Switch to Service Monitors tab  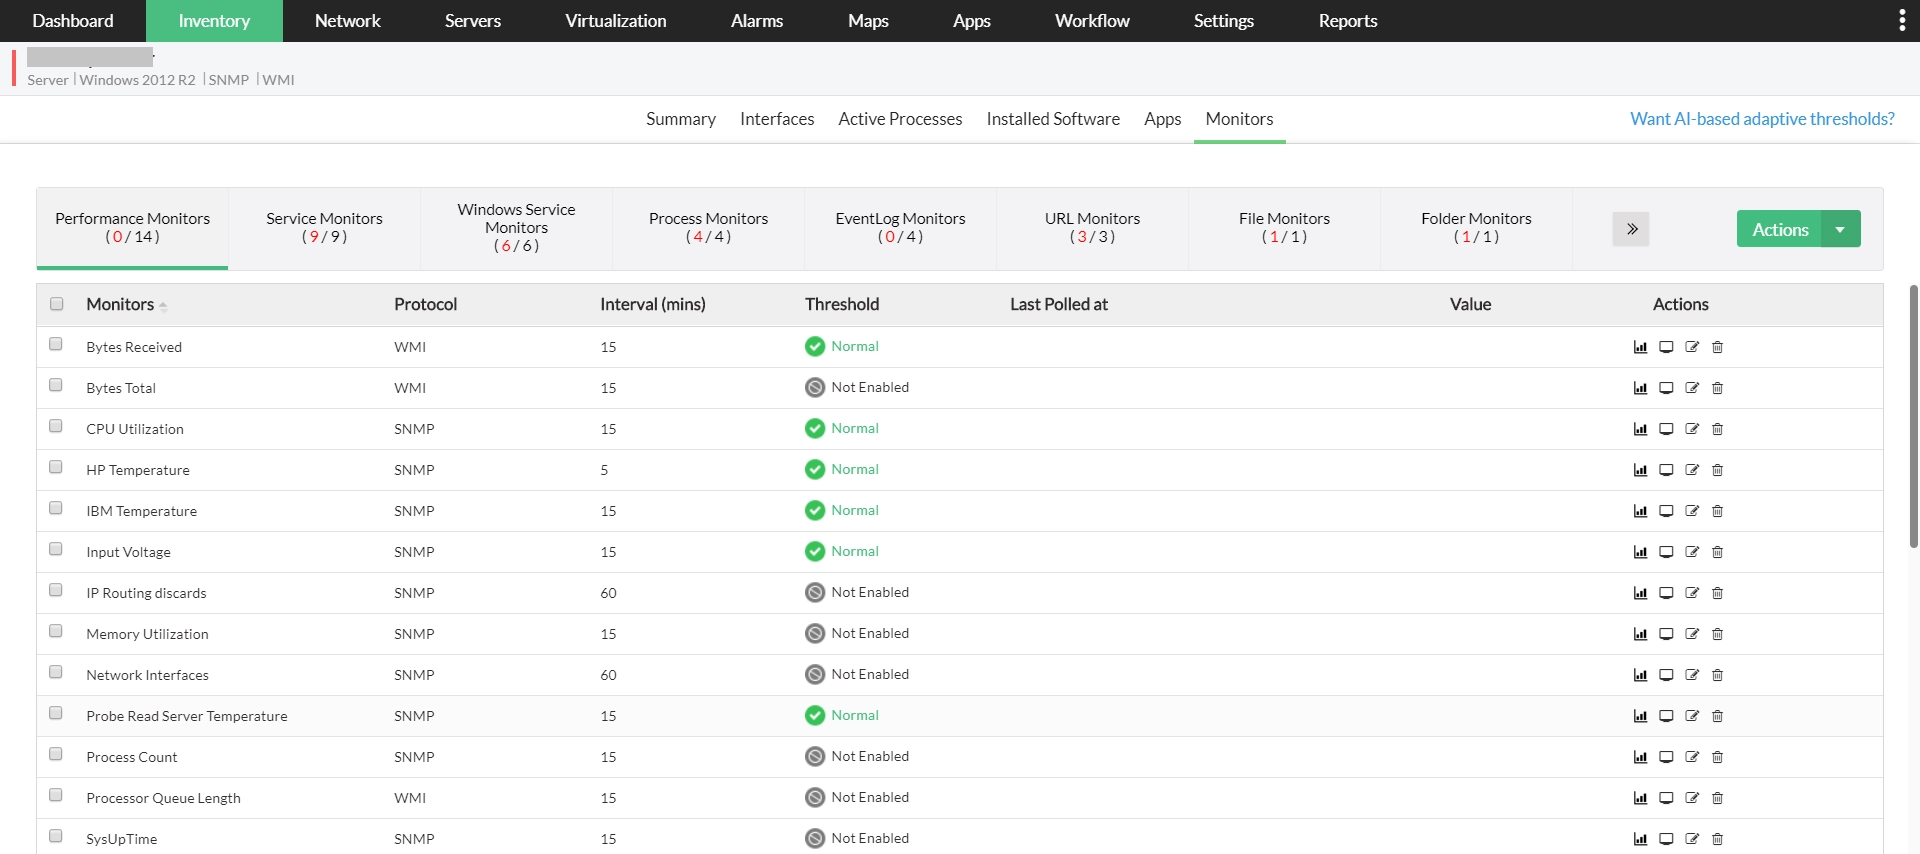coord(324,228)
